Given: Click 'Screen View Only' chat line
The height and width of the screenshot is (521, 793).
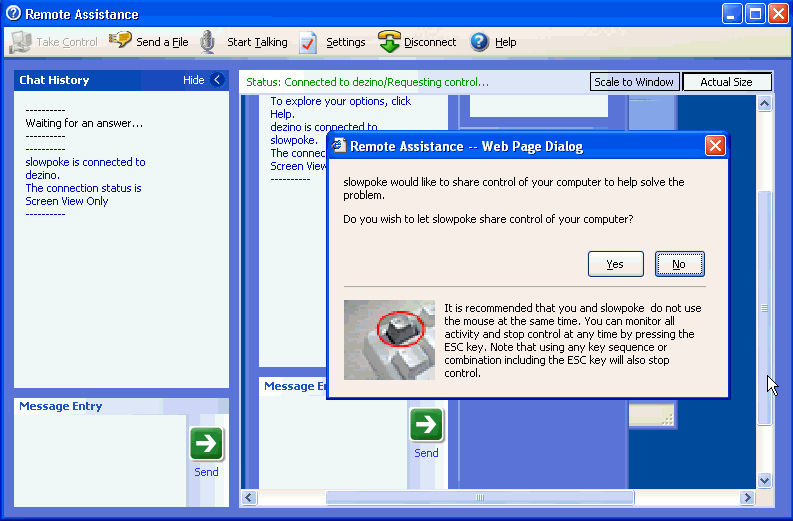Looking at the screenshot, I should [67, 201].
